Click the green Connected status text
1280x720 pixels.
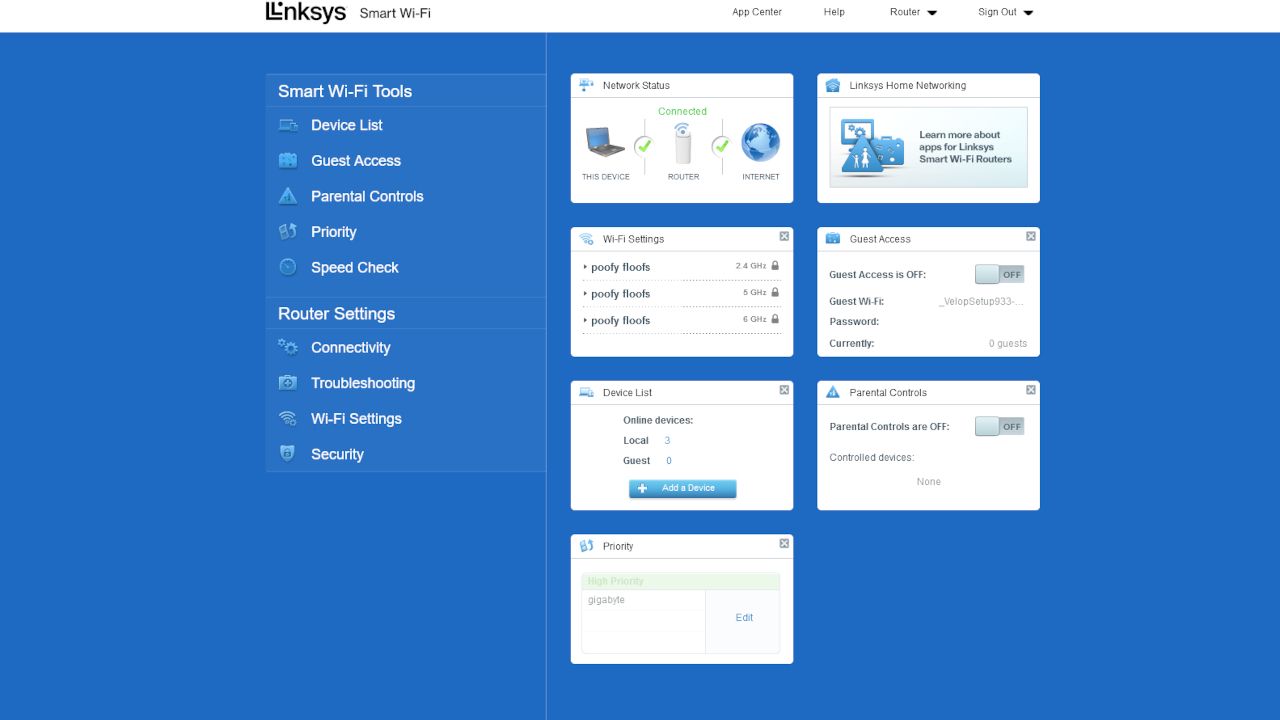click(x=682, y=112)
